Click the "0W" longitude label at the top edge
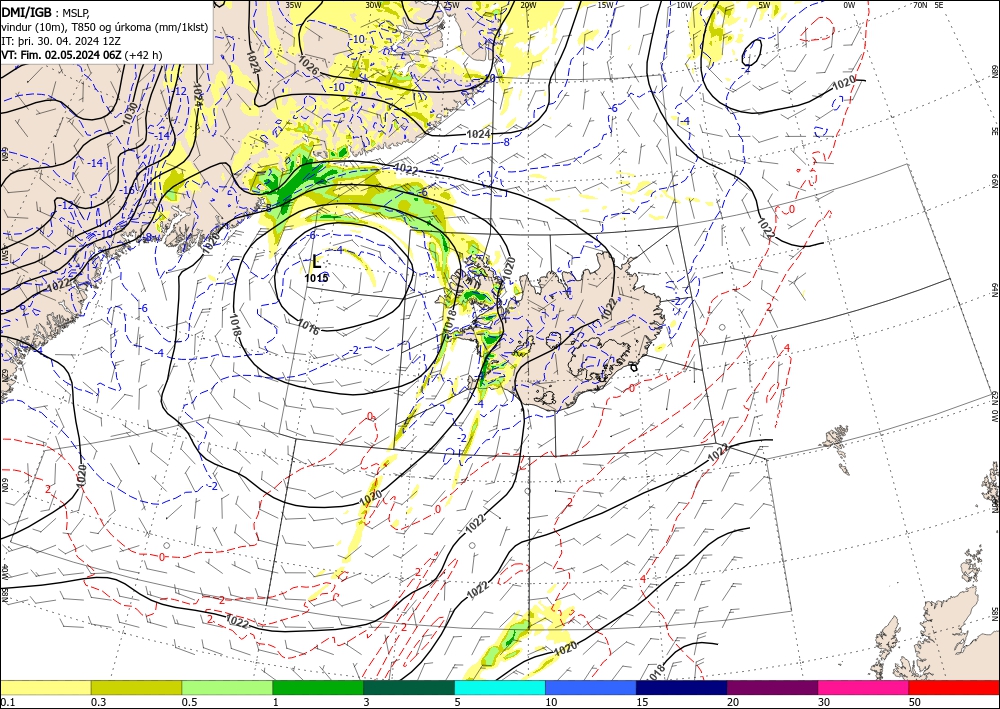1000x709 pixels. [849, 5]
